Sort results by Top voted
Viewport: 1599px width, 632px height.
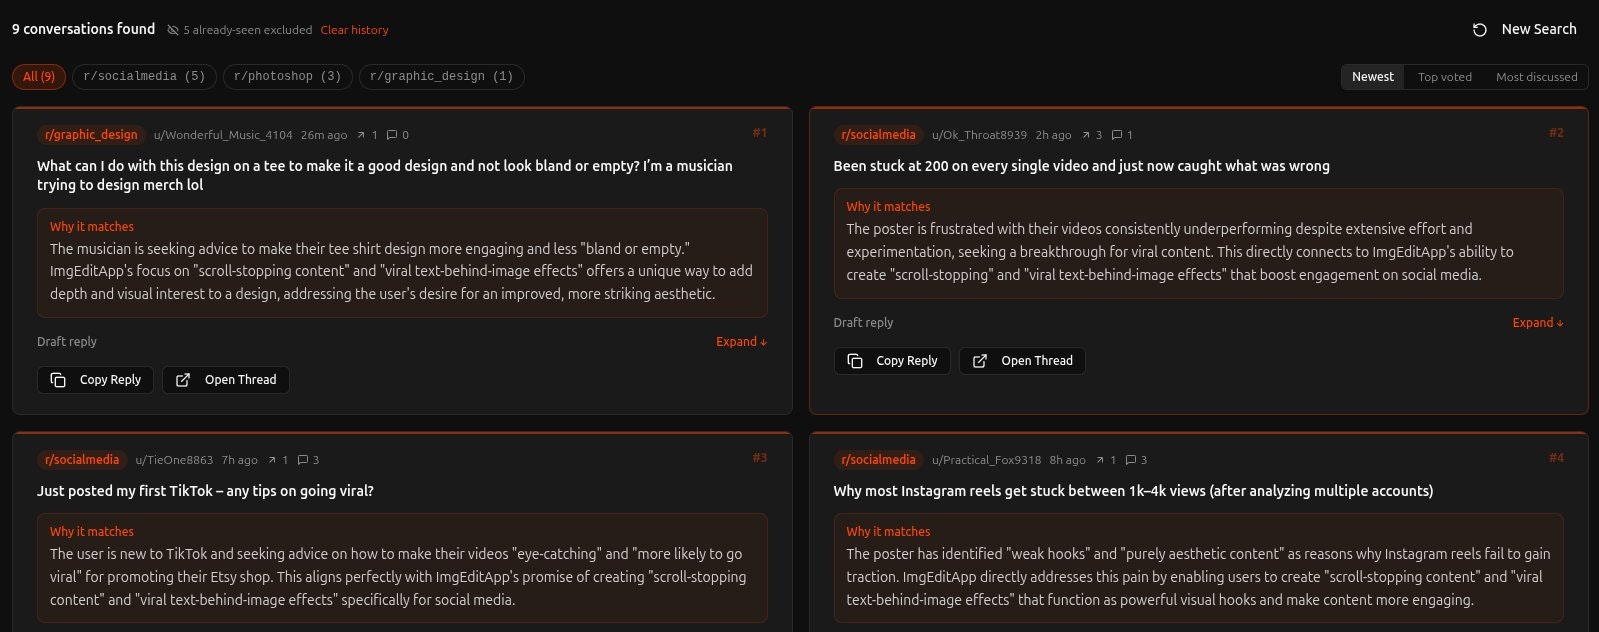[1444, 77]
